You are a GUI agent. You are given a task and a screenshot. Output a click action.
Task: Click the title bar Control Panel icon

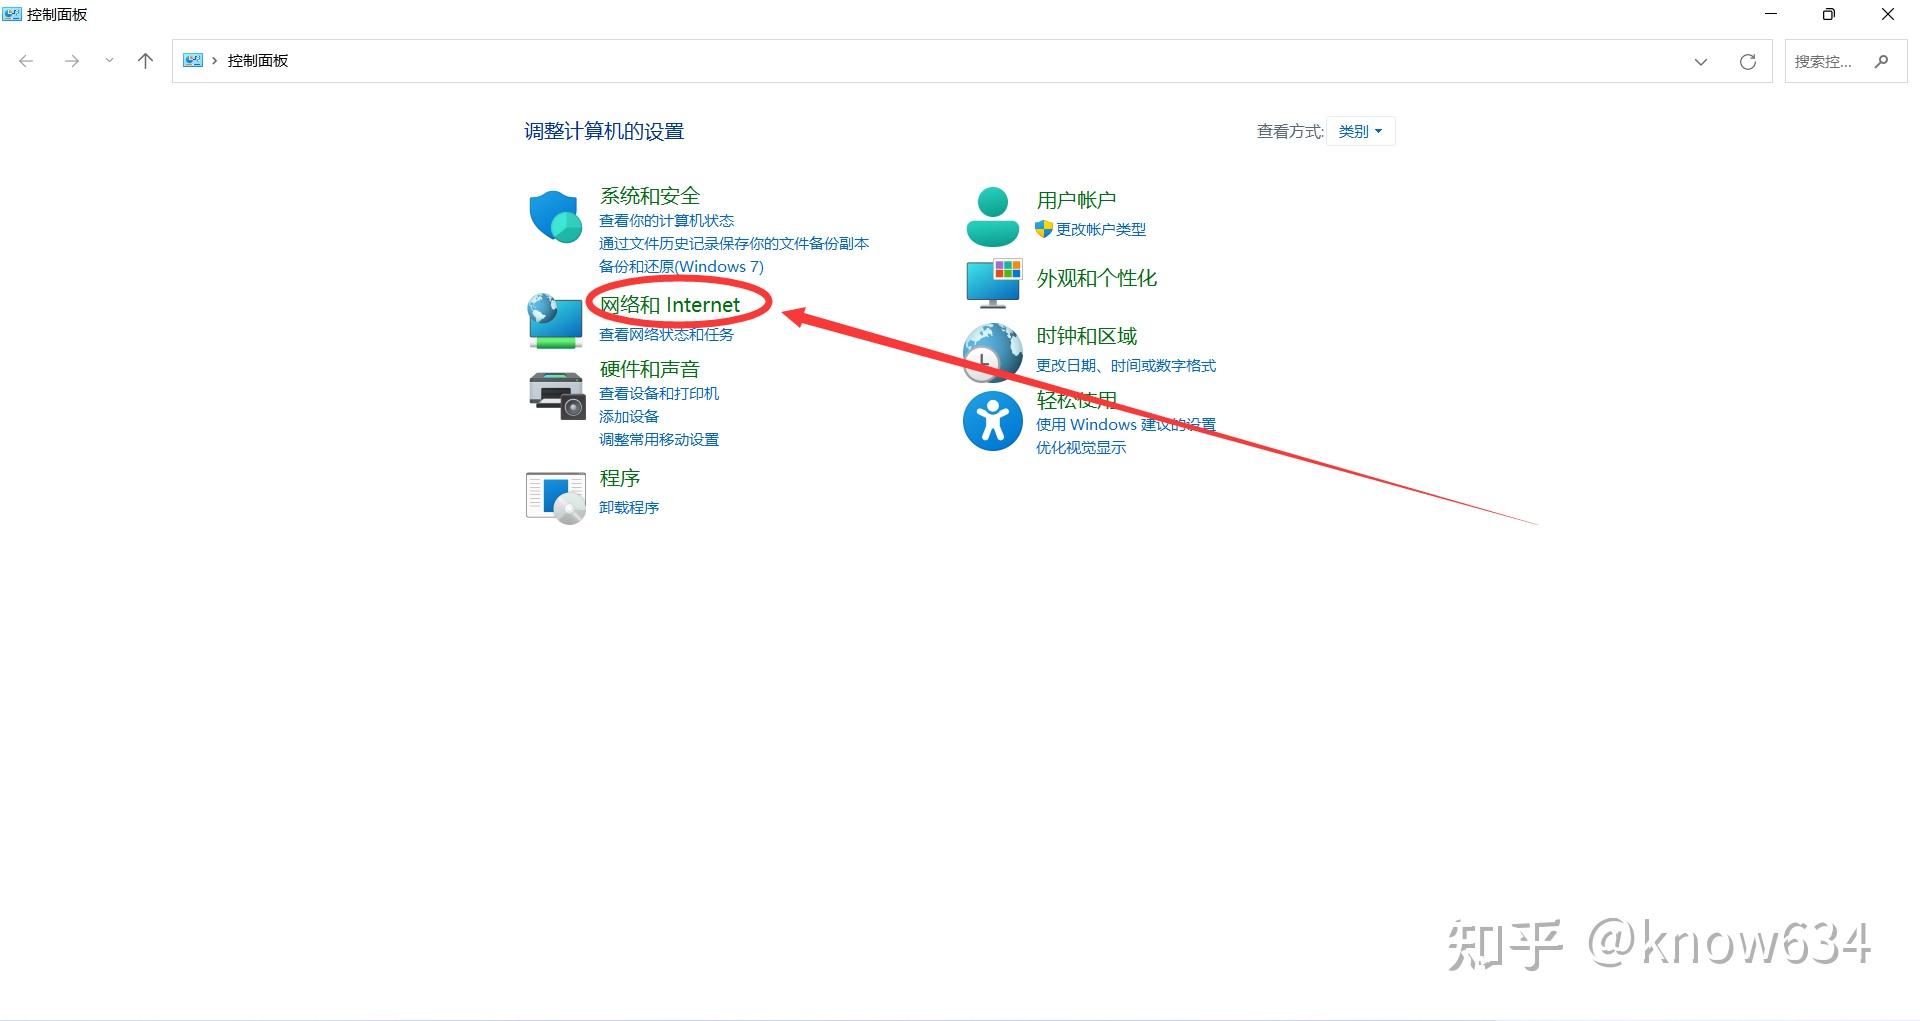(12, 14)
